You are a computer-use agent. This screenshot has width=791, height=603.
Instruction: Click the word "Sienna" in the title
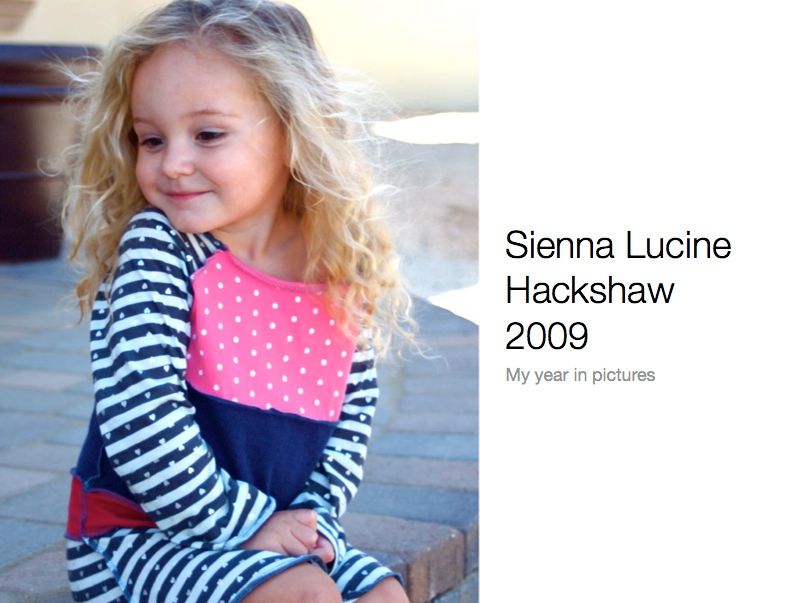[x=559, y=245]
